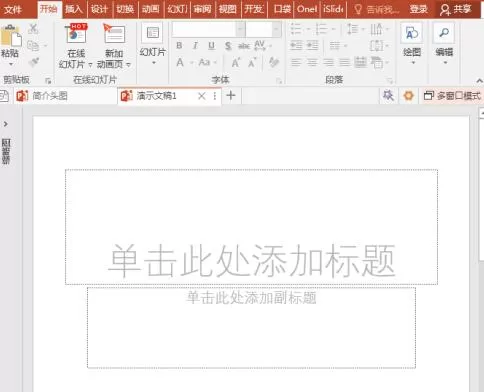The width and height of the screenshot is (484, 392).
Task: Click the Copy icon in clipboard group
Action: click(33, 45)
